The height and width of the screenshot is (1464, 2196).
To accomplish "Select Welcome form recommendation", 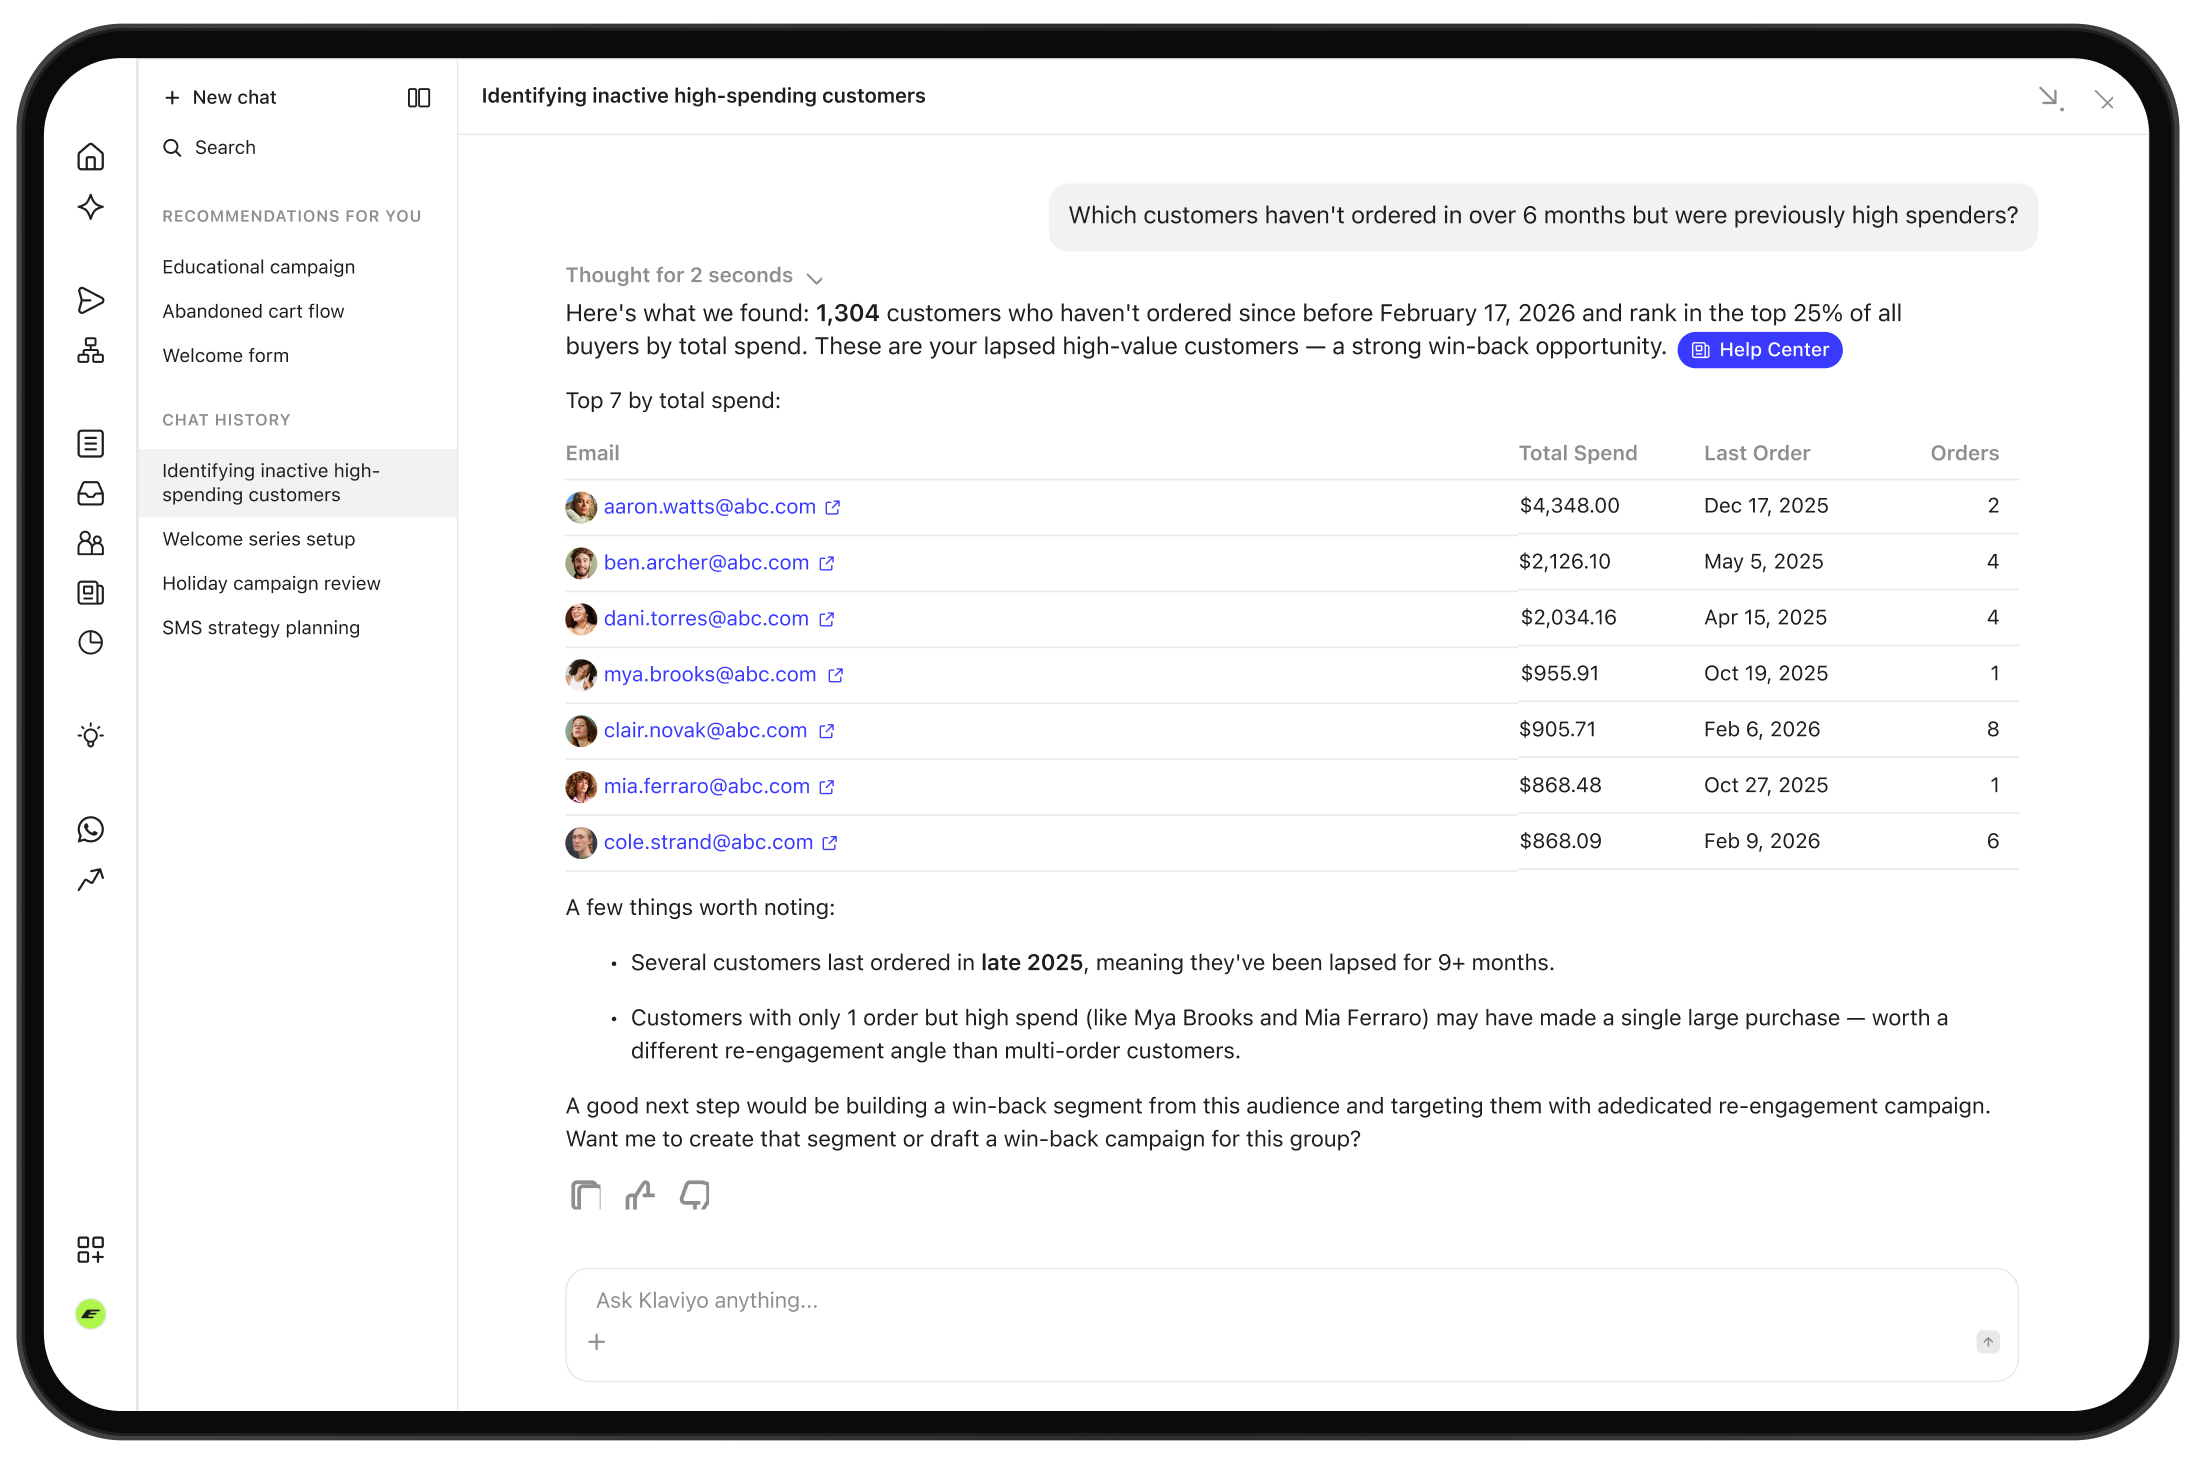I will [226, 355].
